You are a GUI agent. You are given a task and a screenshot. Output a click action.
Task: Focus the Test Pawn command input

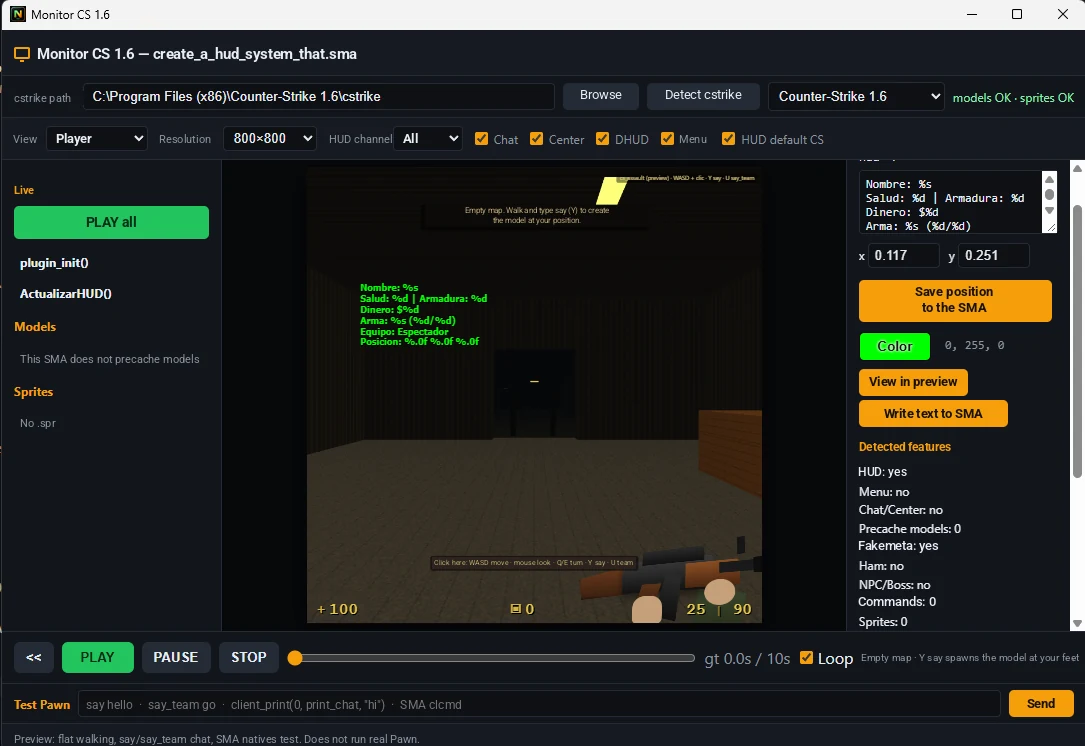[539, 704]
